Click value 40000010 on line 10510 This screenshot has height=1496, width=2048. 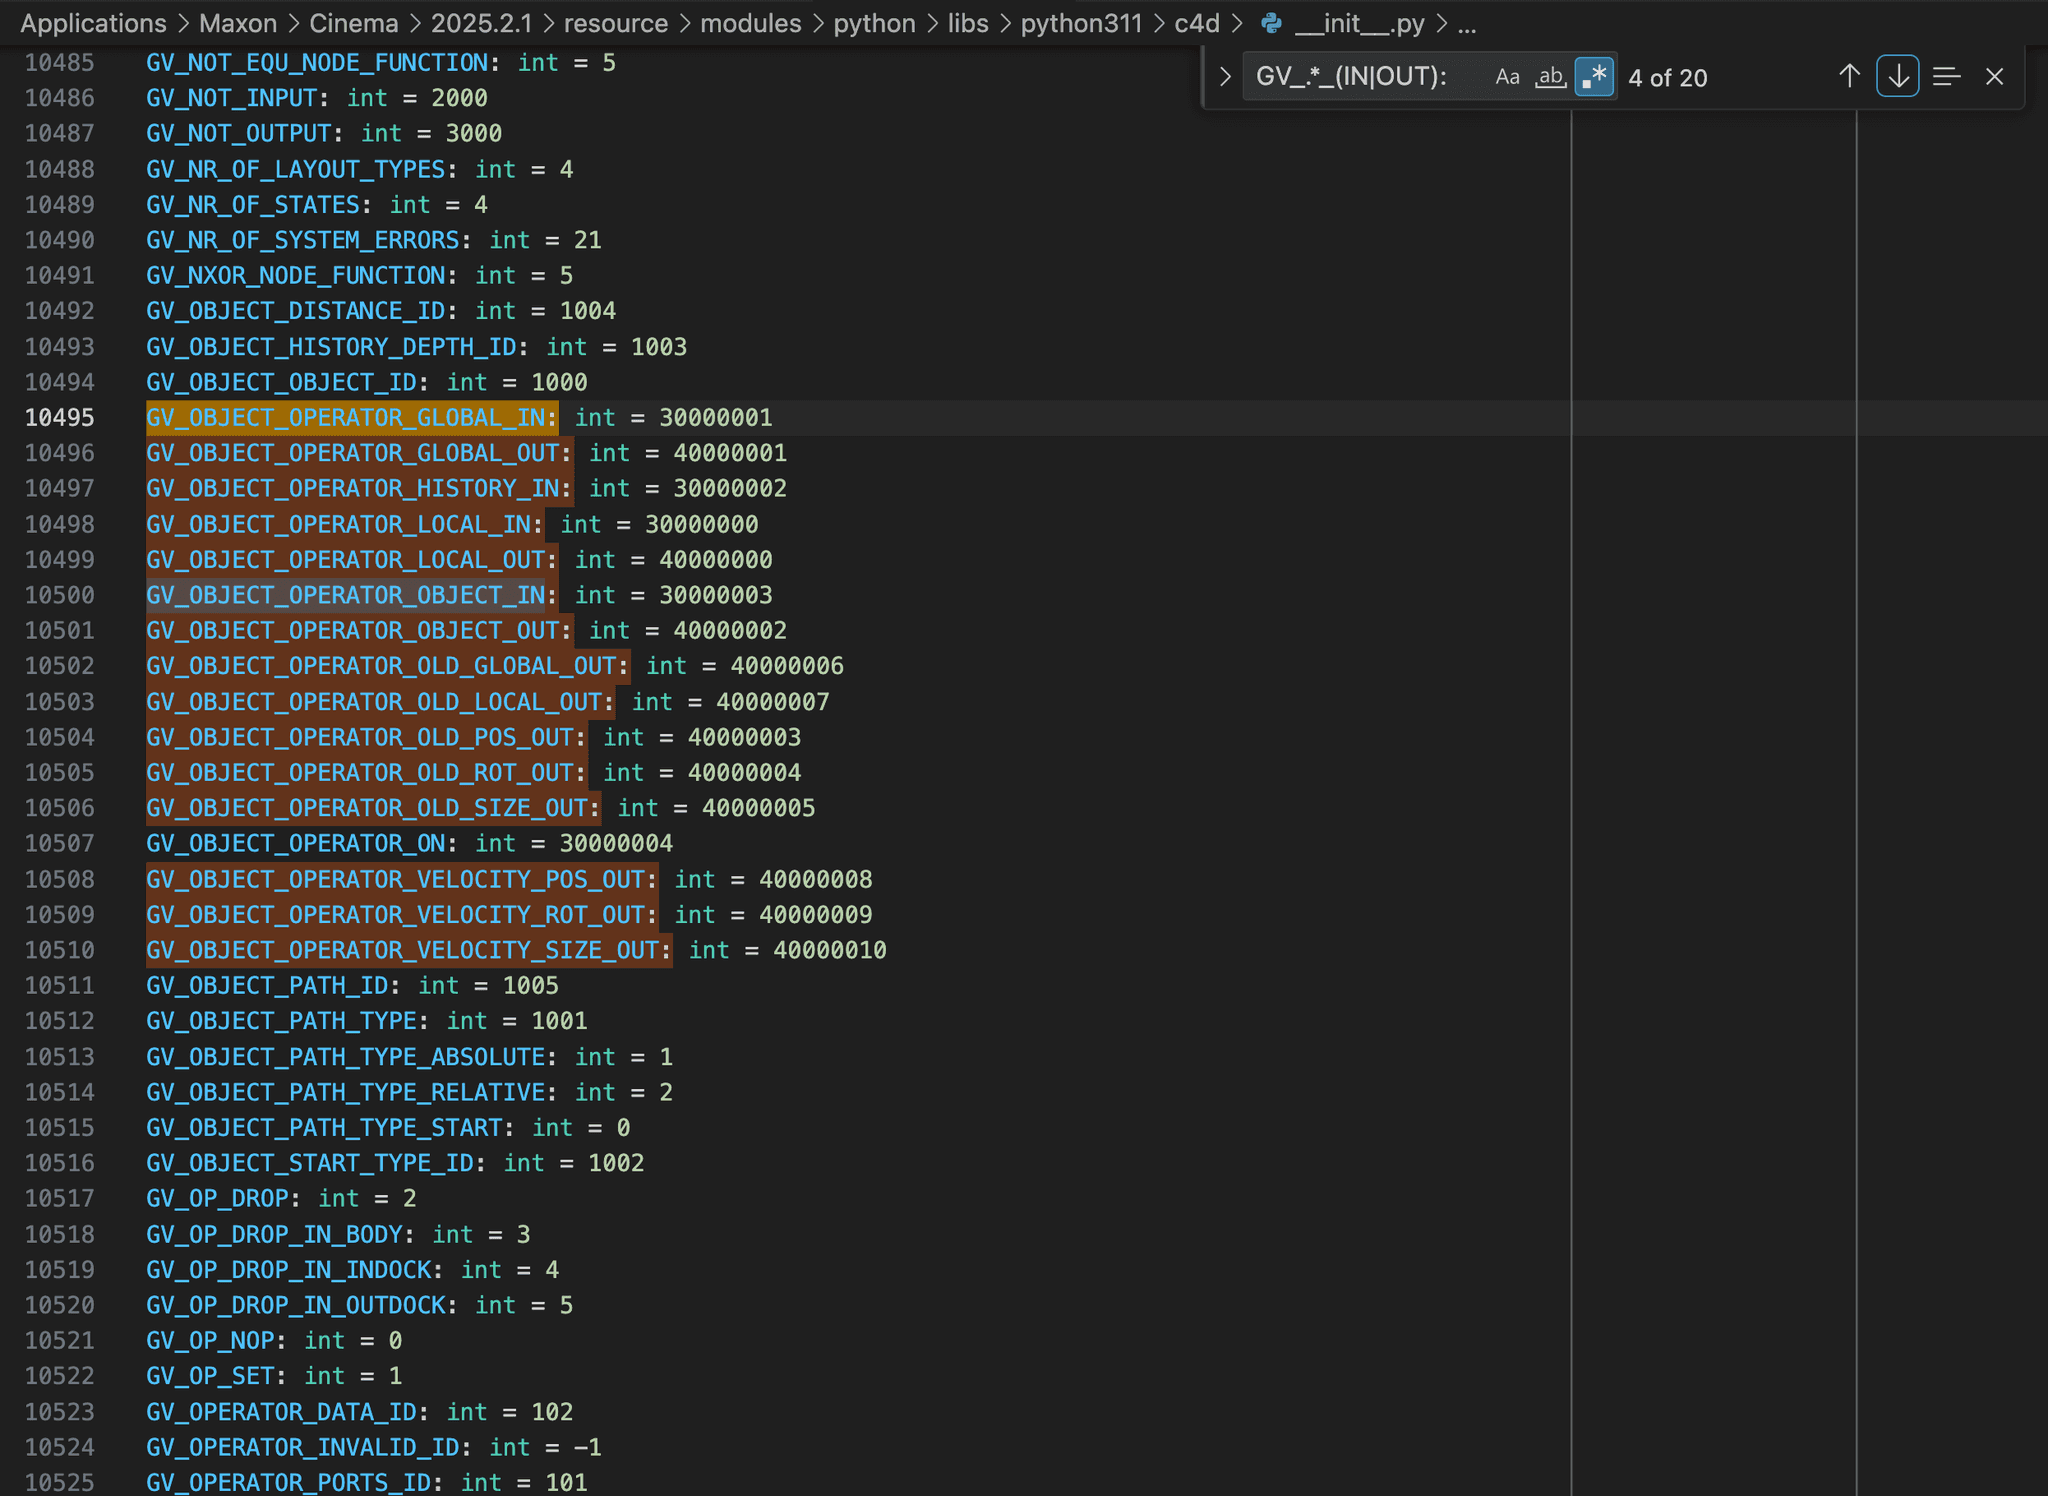pyautogui.click(x=830, y=950)
